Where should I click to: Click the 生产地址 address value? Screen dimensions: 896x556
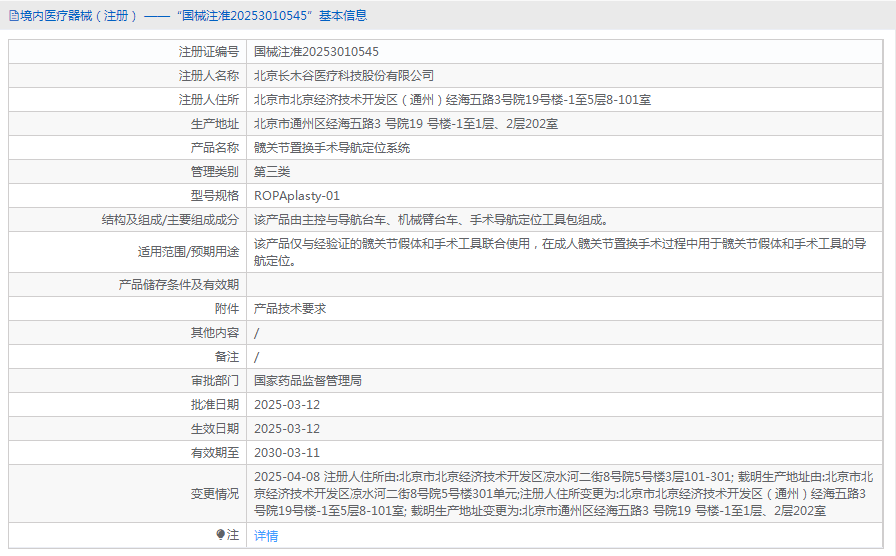point(406,123)
